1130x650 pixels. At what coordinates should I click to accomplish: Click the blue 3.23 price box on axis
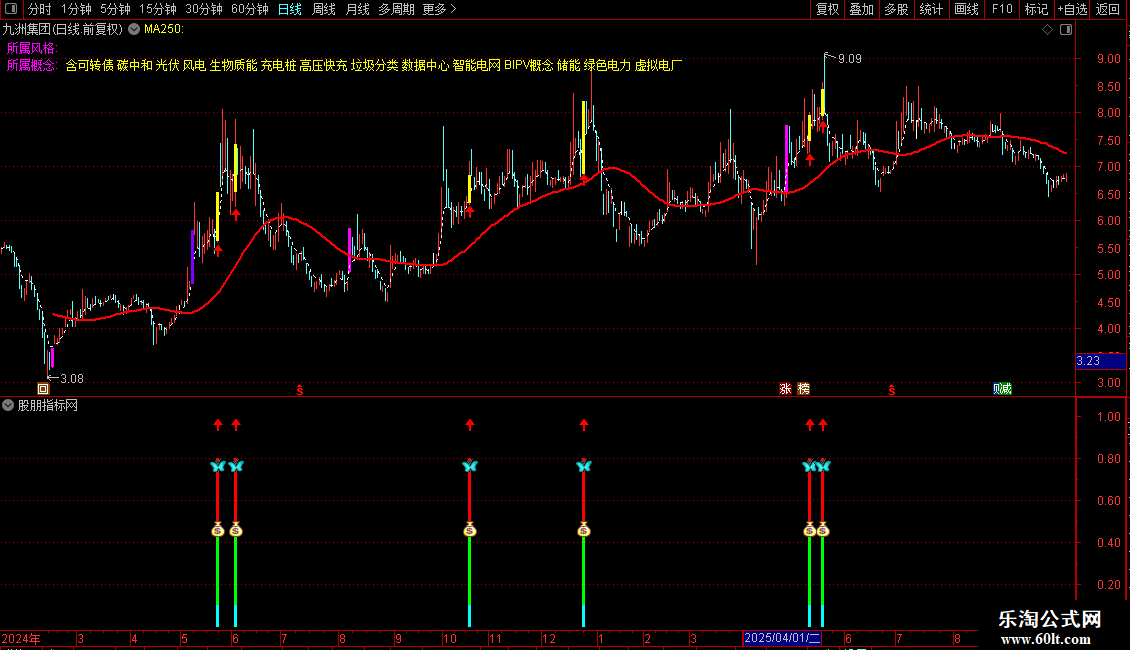(x=1100, y=361)
